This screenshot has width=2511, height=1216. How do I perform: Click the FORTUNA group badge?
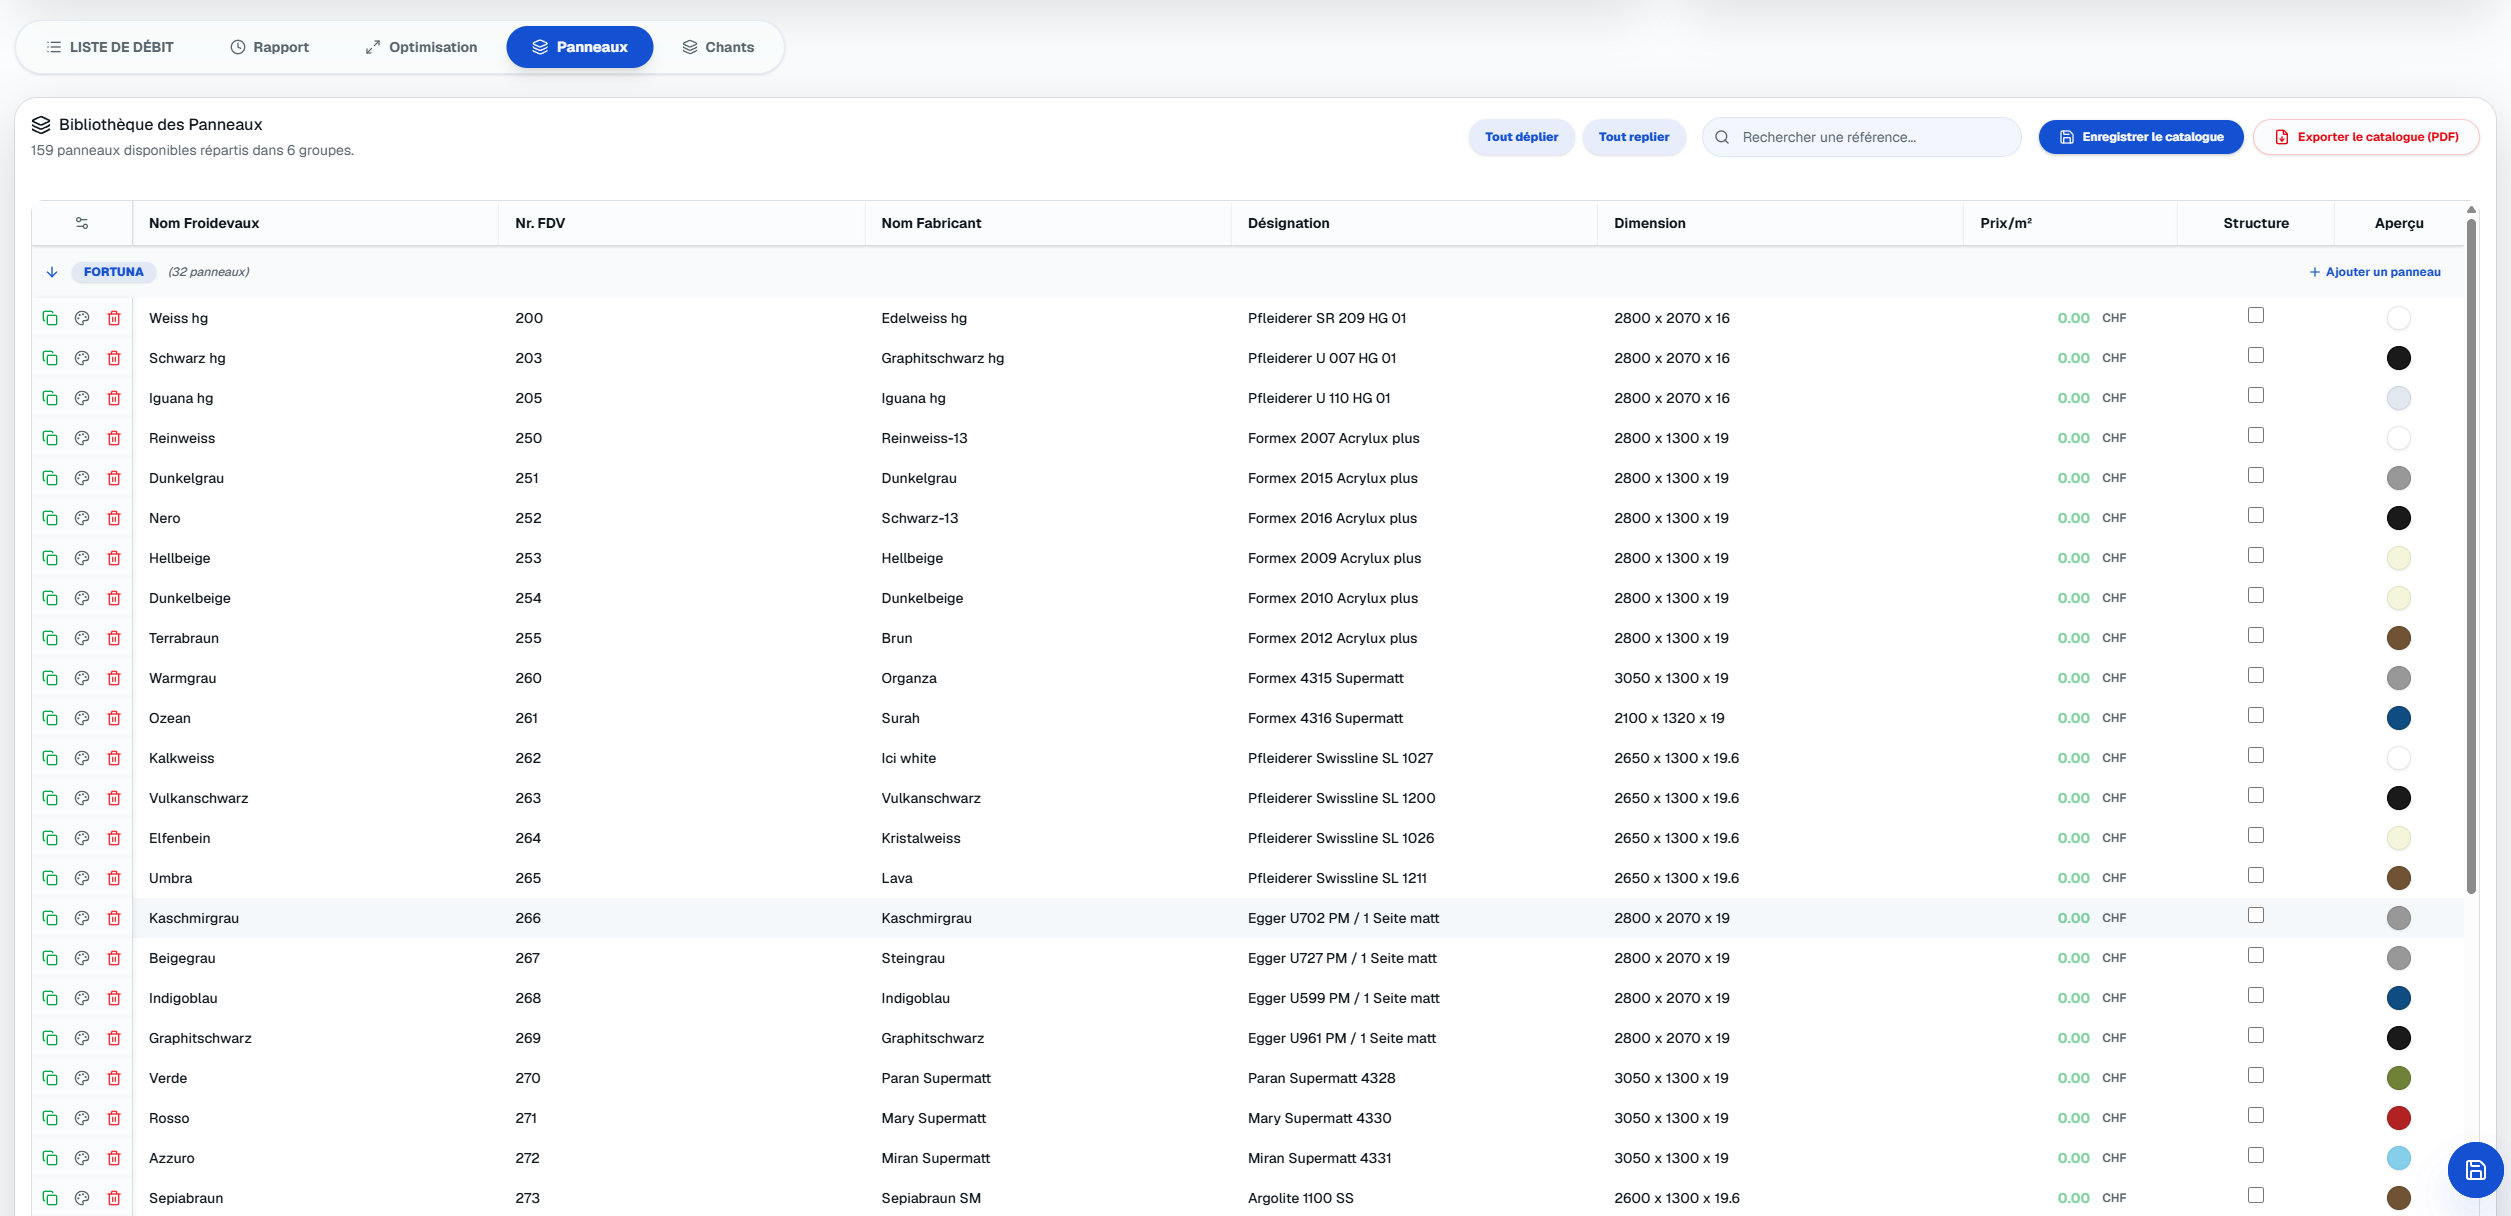(x=114, y=272)
